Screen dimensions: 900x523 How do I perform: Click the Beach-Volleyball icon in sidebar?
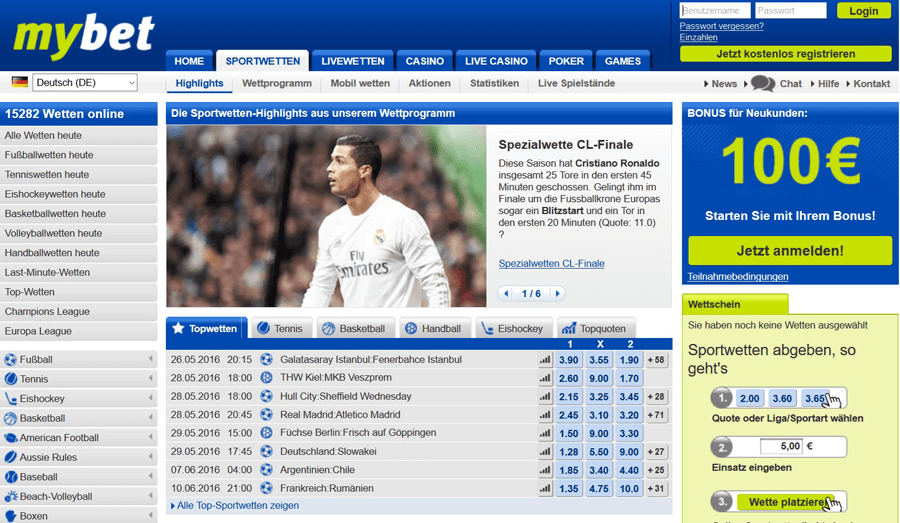10,496
